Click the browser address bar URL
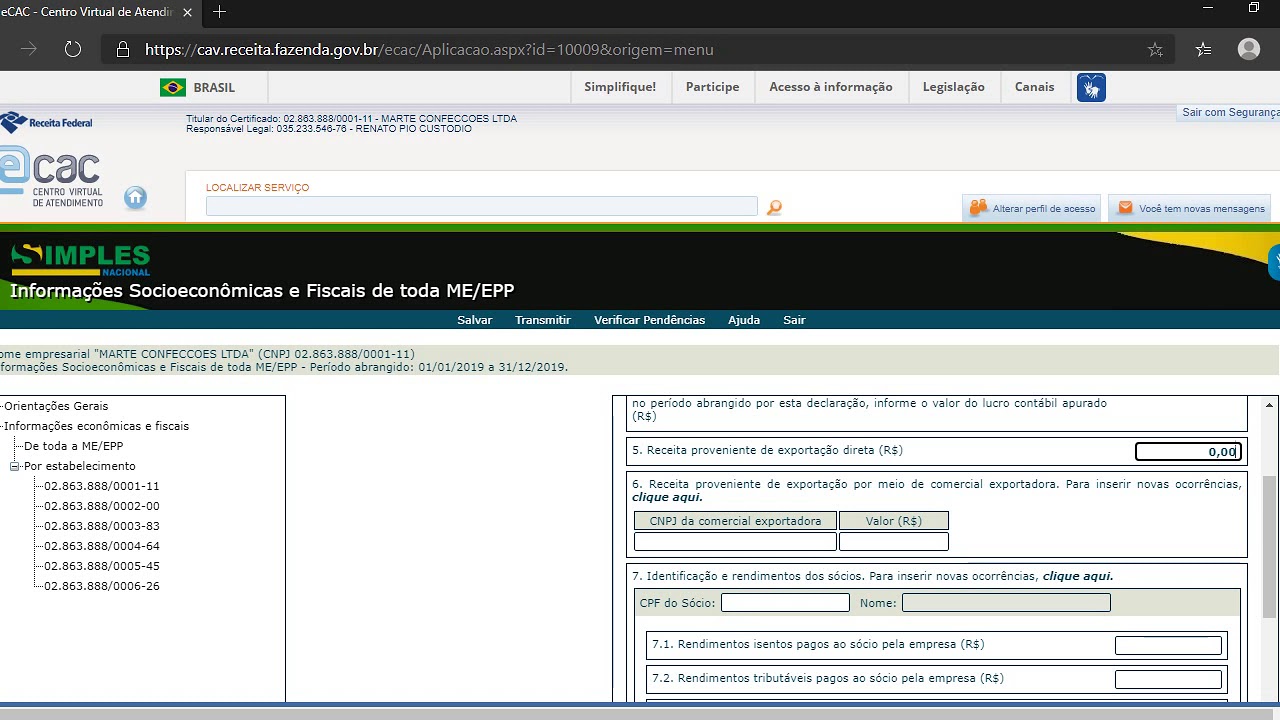Screen dimensions: 1280x720 coord(430,49)
